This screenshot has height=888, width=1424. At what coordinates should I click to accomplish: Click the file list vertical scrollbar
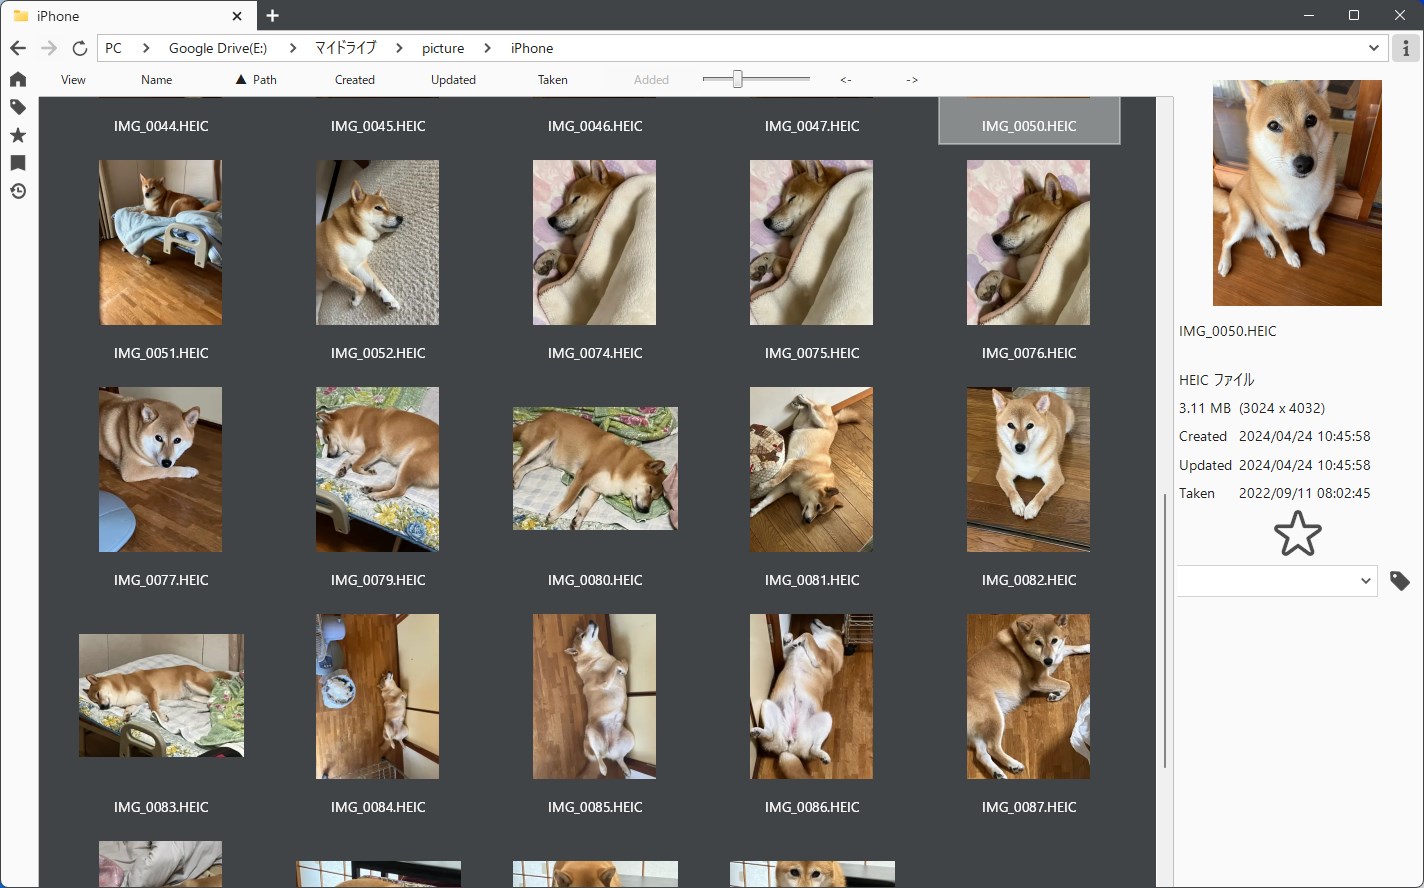(1165, 631)
